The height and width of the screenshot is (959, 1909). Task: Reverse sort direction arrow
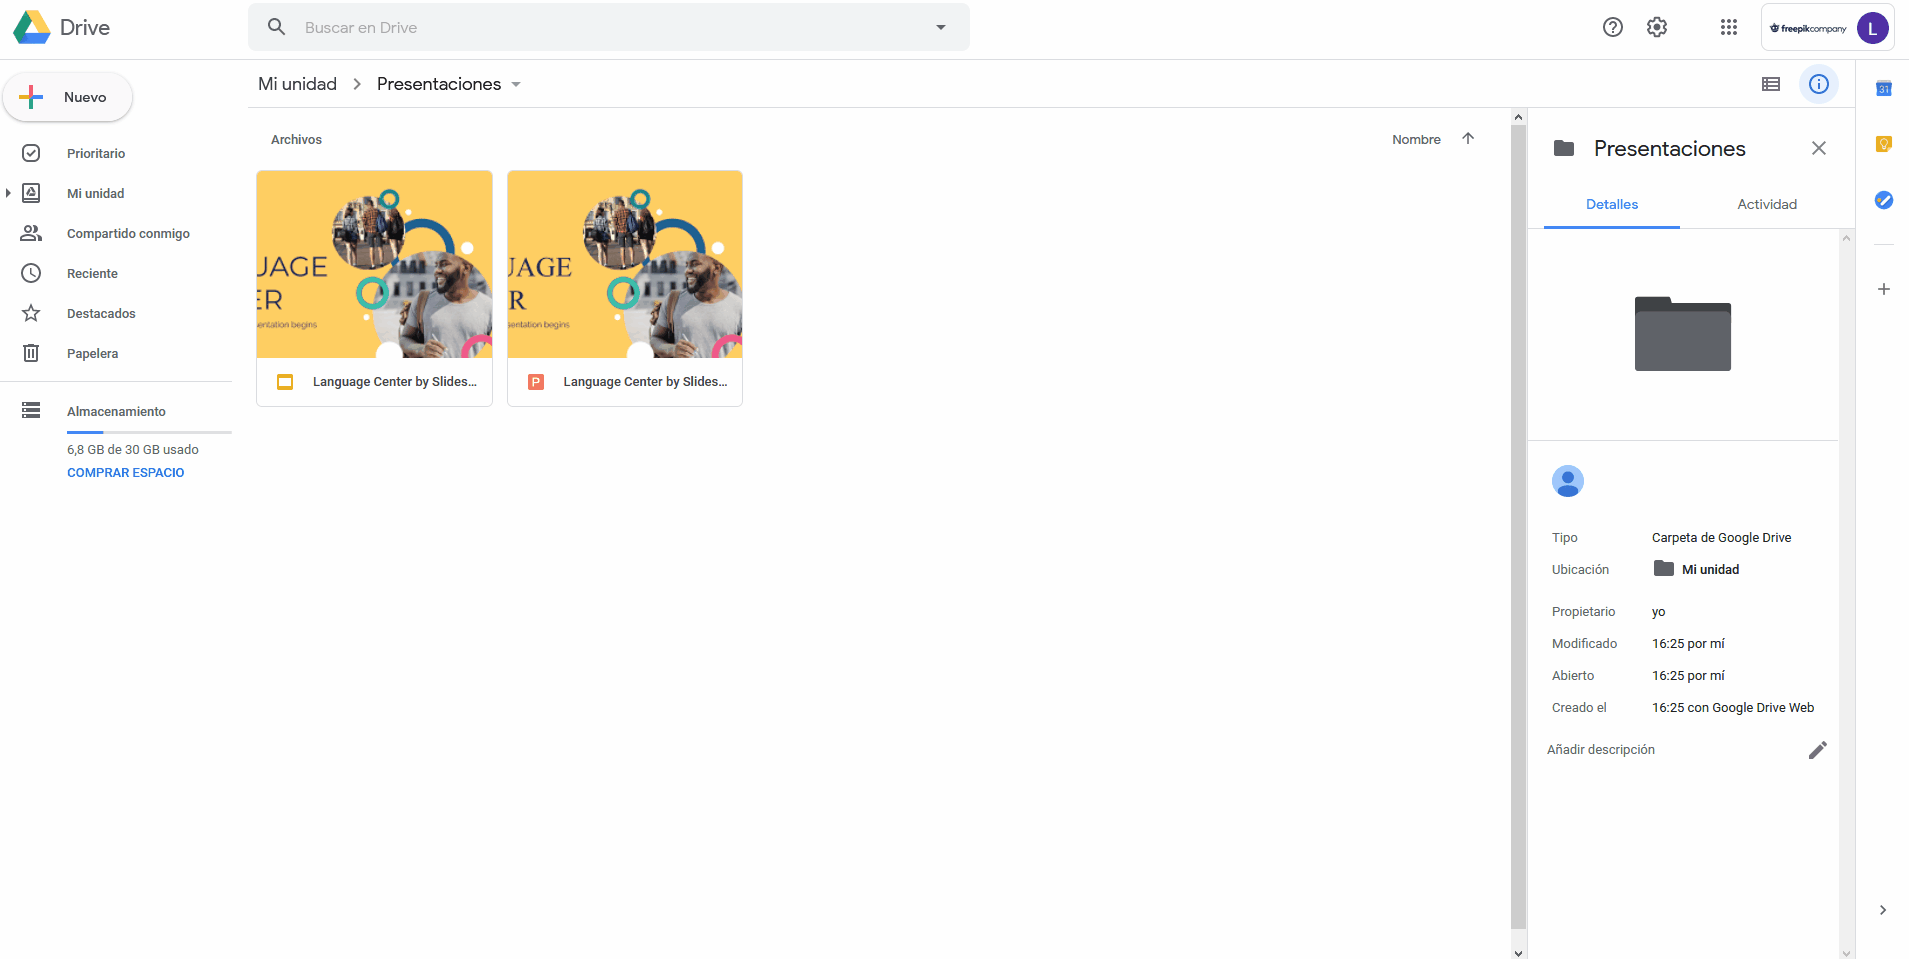coord(1468,138)
